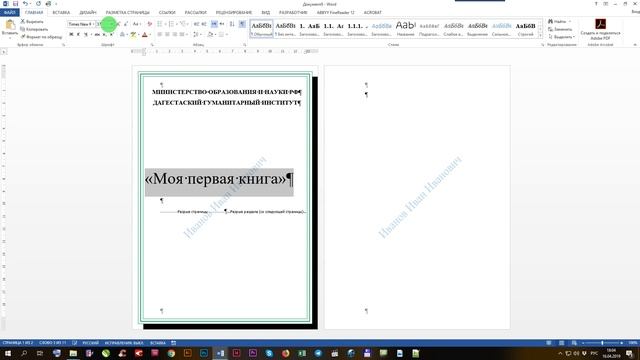
Task: Clear all formatting with eraser icon
Action: (149, 24)
